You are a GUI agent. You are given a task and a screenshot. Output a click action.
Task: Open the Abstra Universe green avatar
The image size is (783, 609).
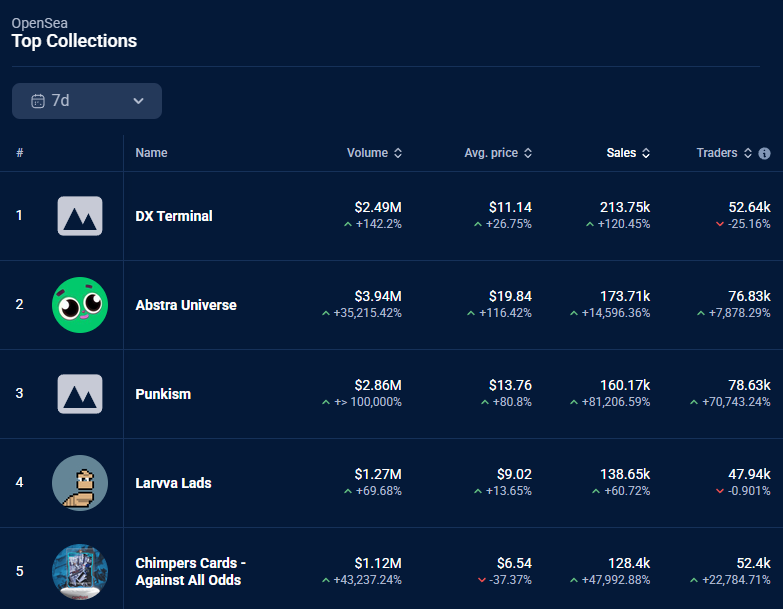pyautogui.click(x=80, y=305)
